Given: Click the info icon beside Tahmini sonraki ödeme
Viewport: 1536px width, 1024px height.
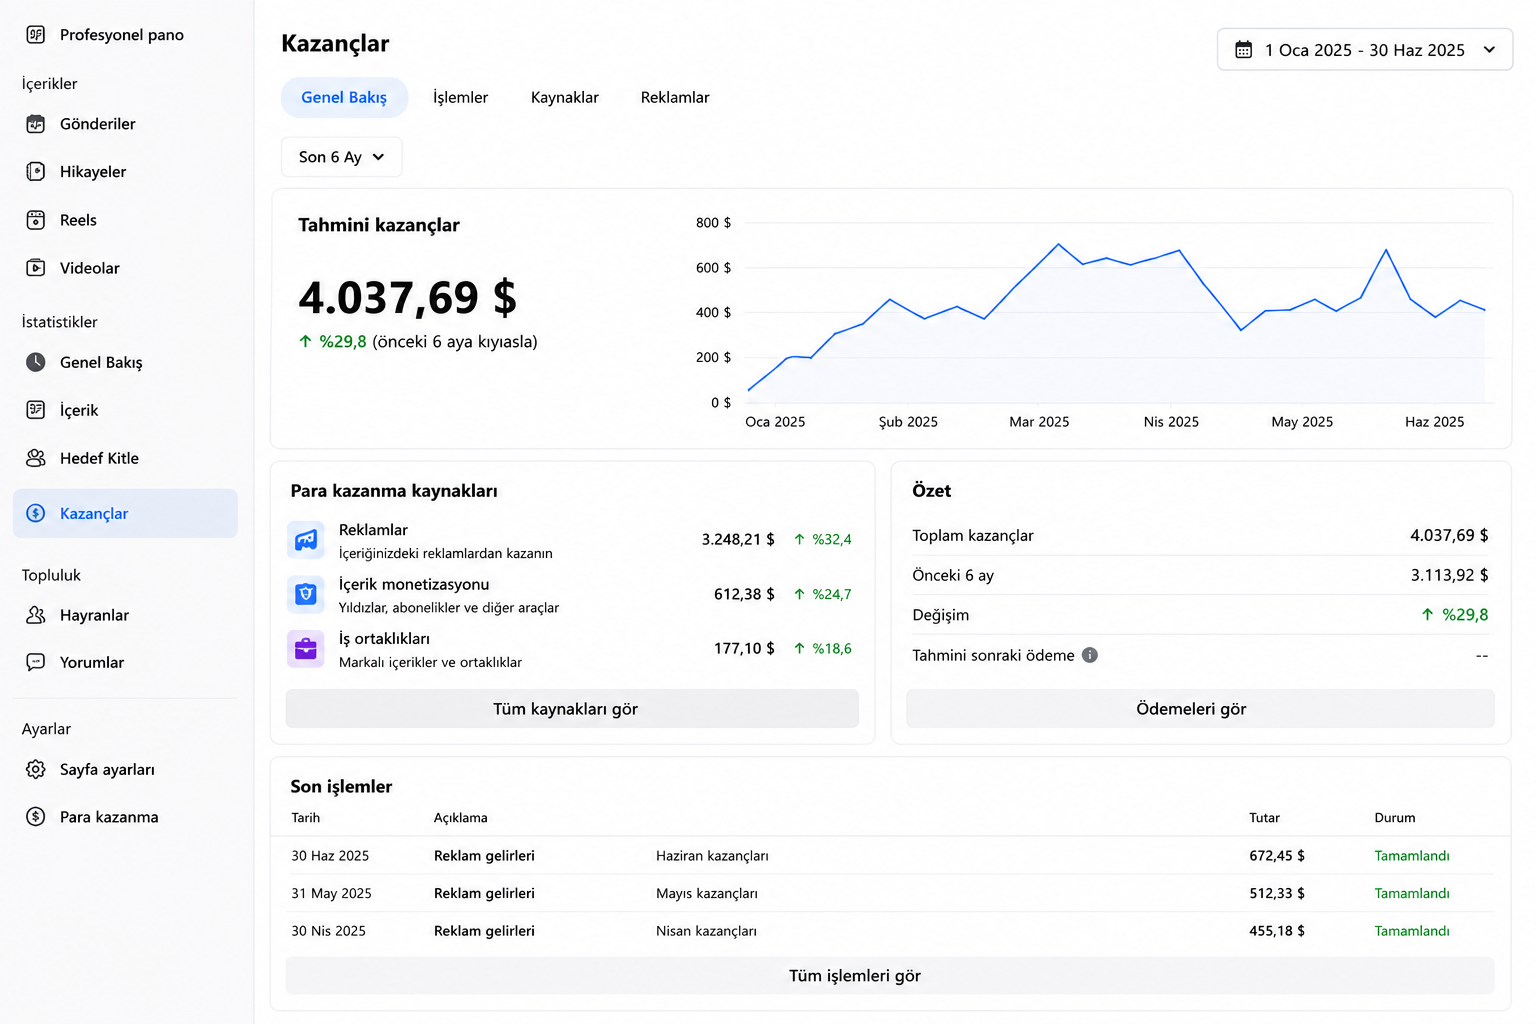Looking at the screenshot, I should point(1090,655).
